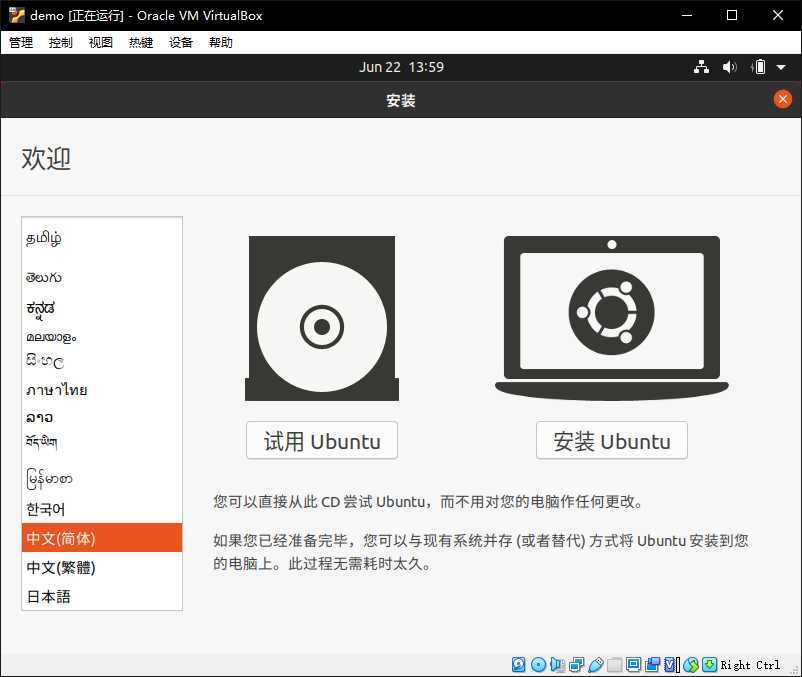
Task: Open the 控制 menu
Action: click(61, 42)
